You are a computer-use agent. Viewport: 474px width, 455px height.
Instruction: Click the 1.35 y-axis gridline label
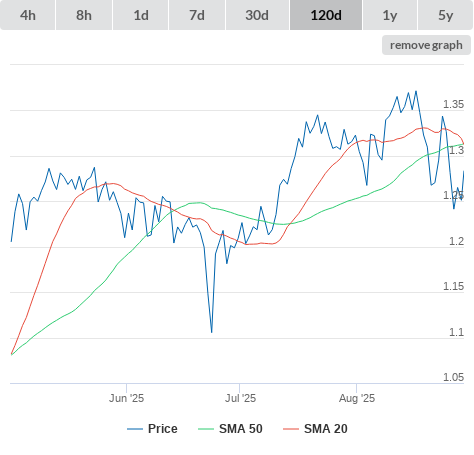[453, 104]
